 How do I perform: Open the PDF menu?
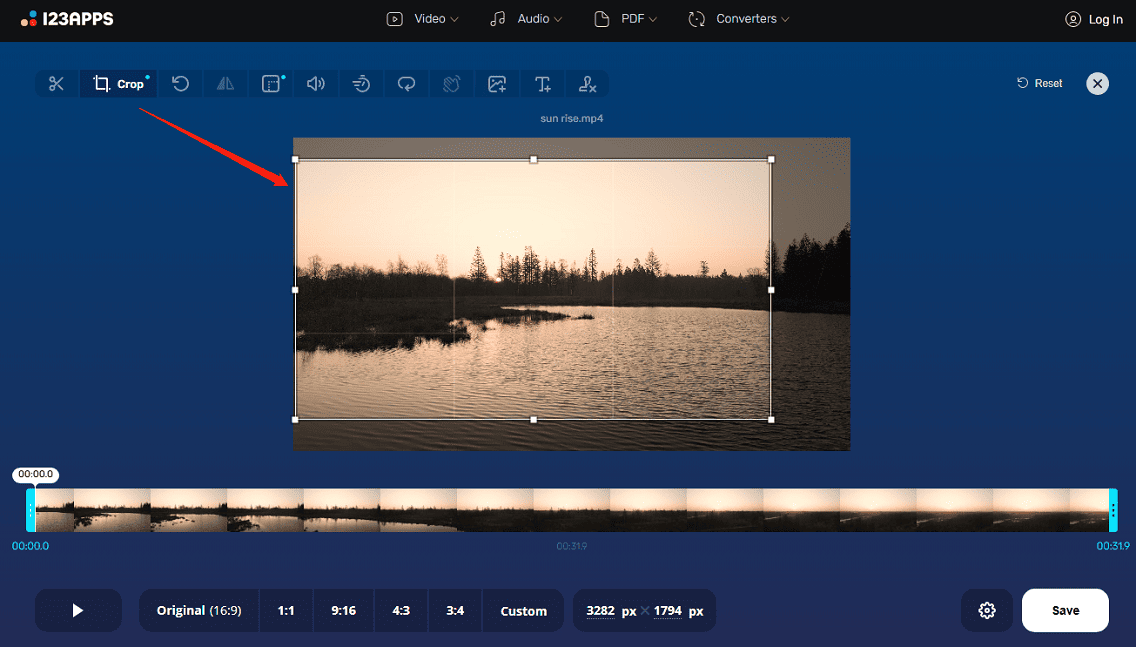625,18
